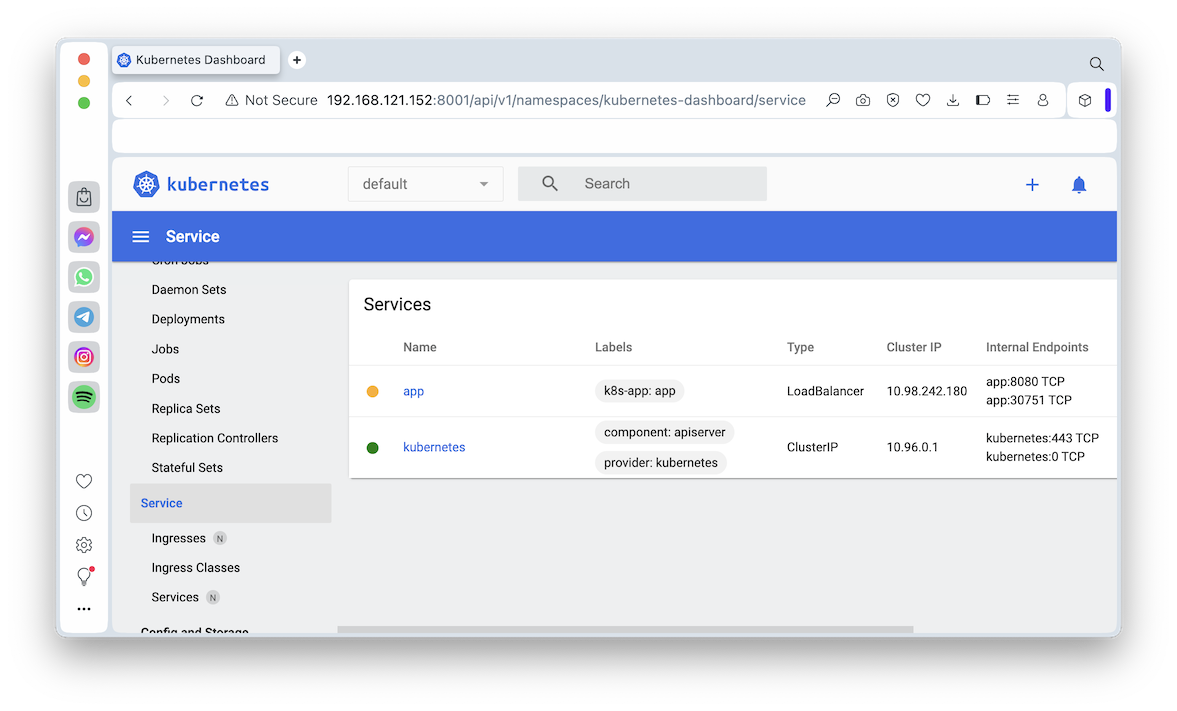Go forward in browser history
Screen dimensions: 1177x711
click(165, 101)
